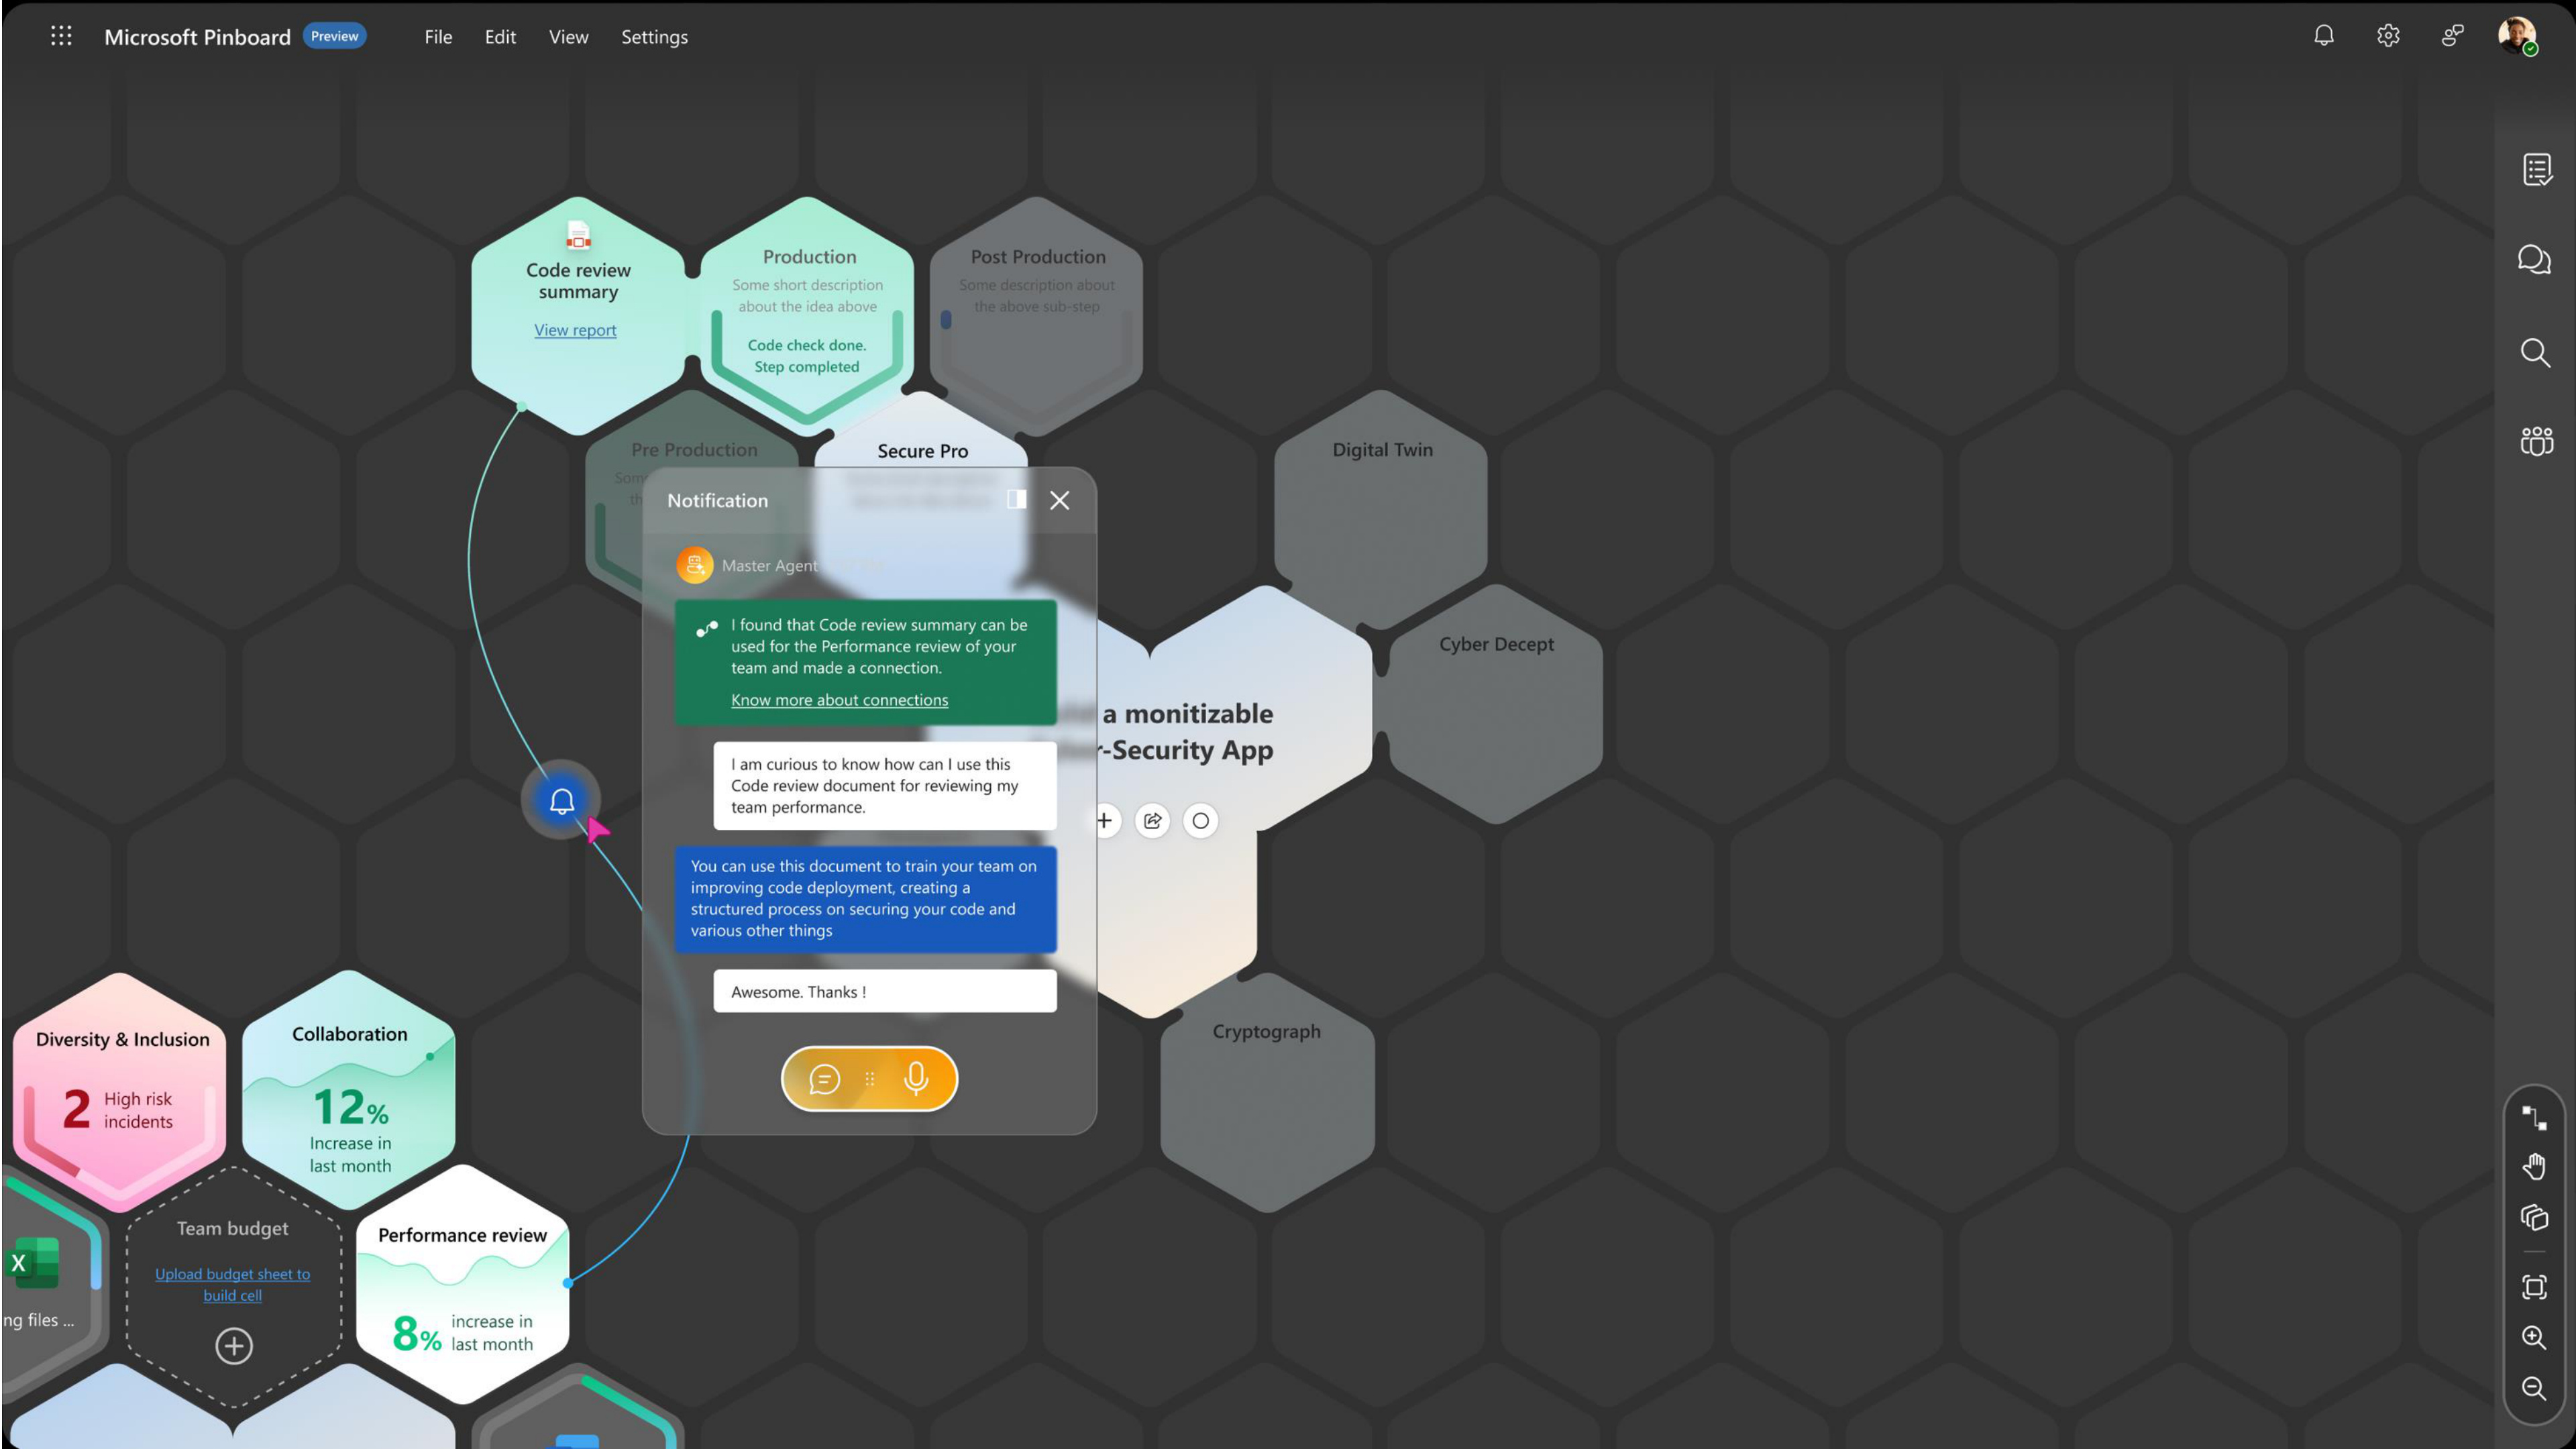Viewport: 2576px width, 1449px height.
Task: Close the Notification panel
Action: pyautogui.click(x=1060, y=500)
